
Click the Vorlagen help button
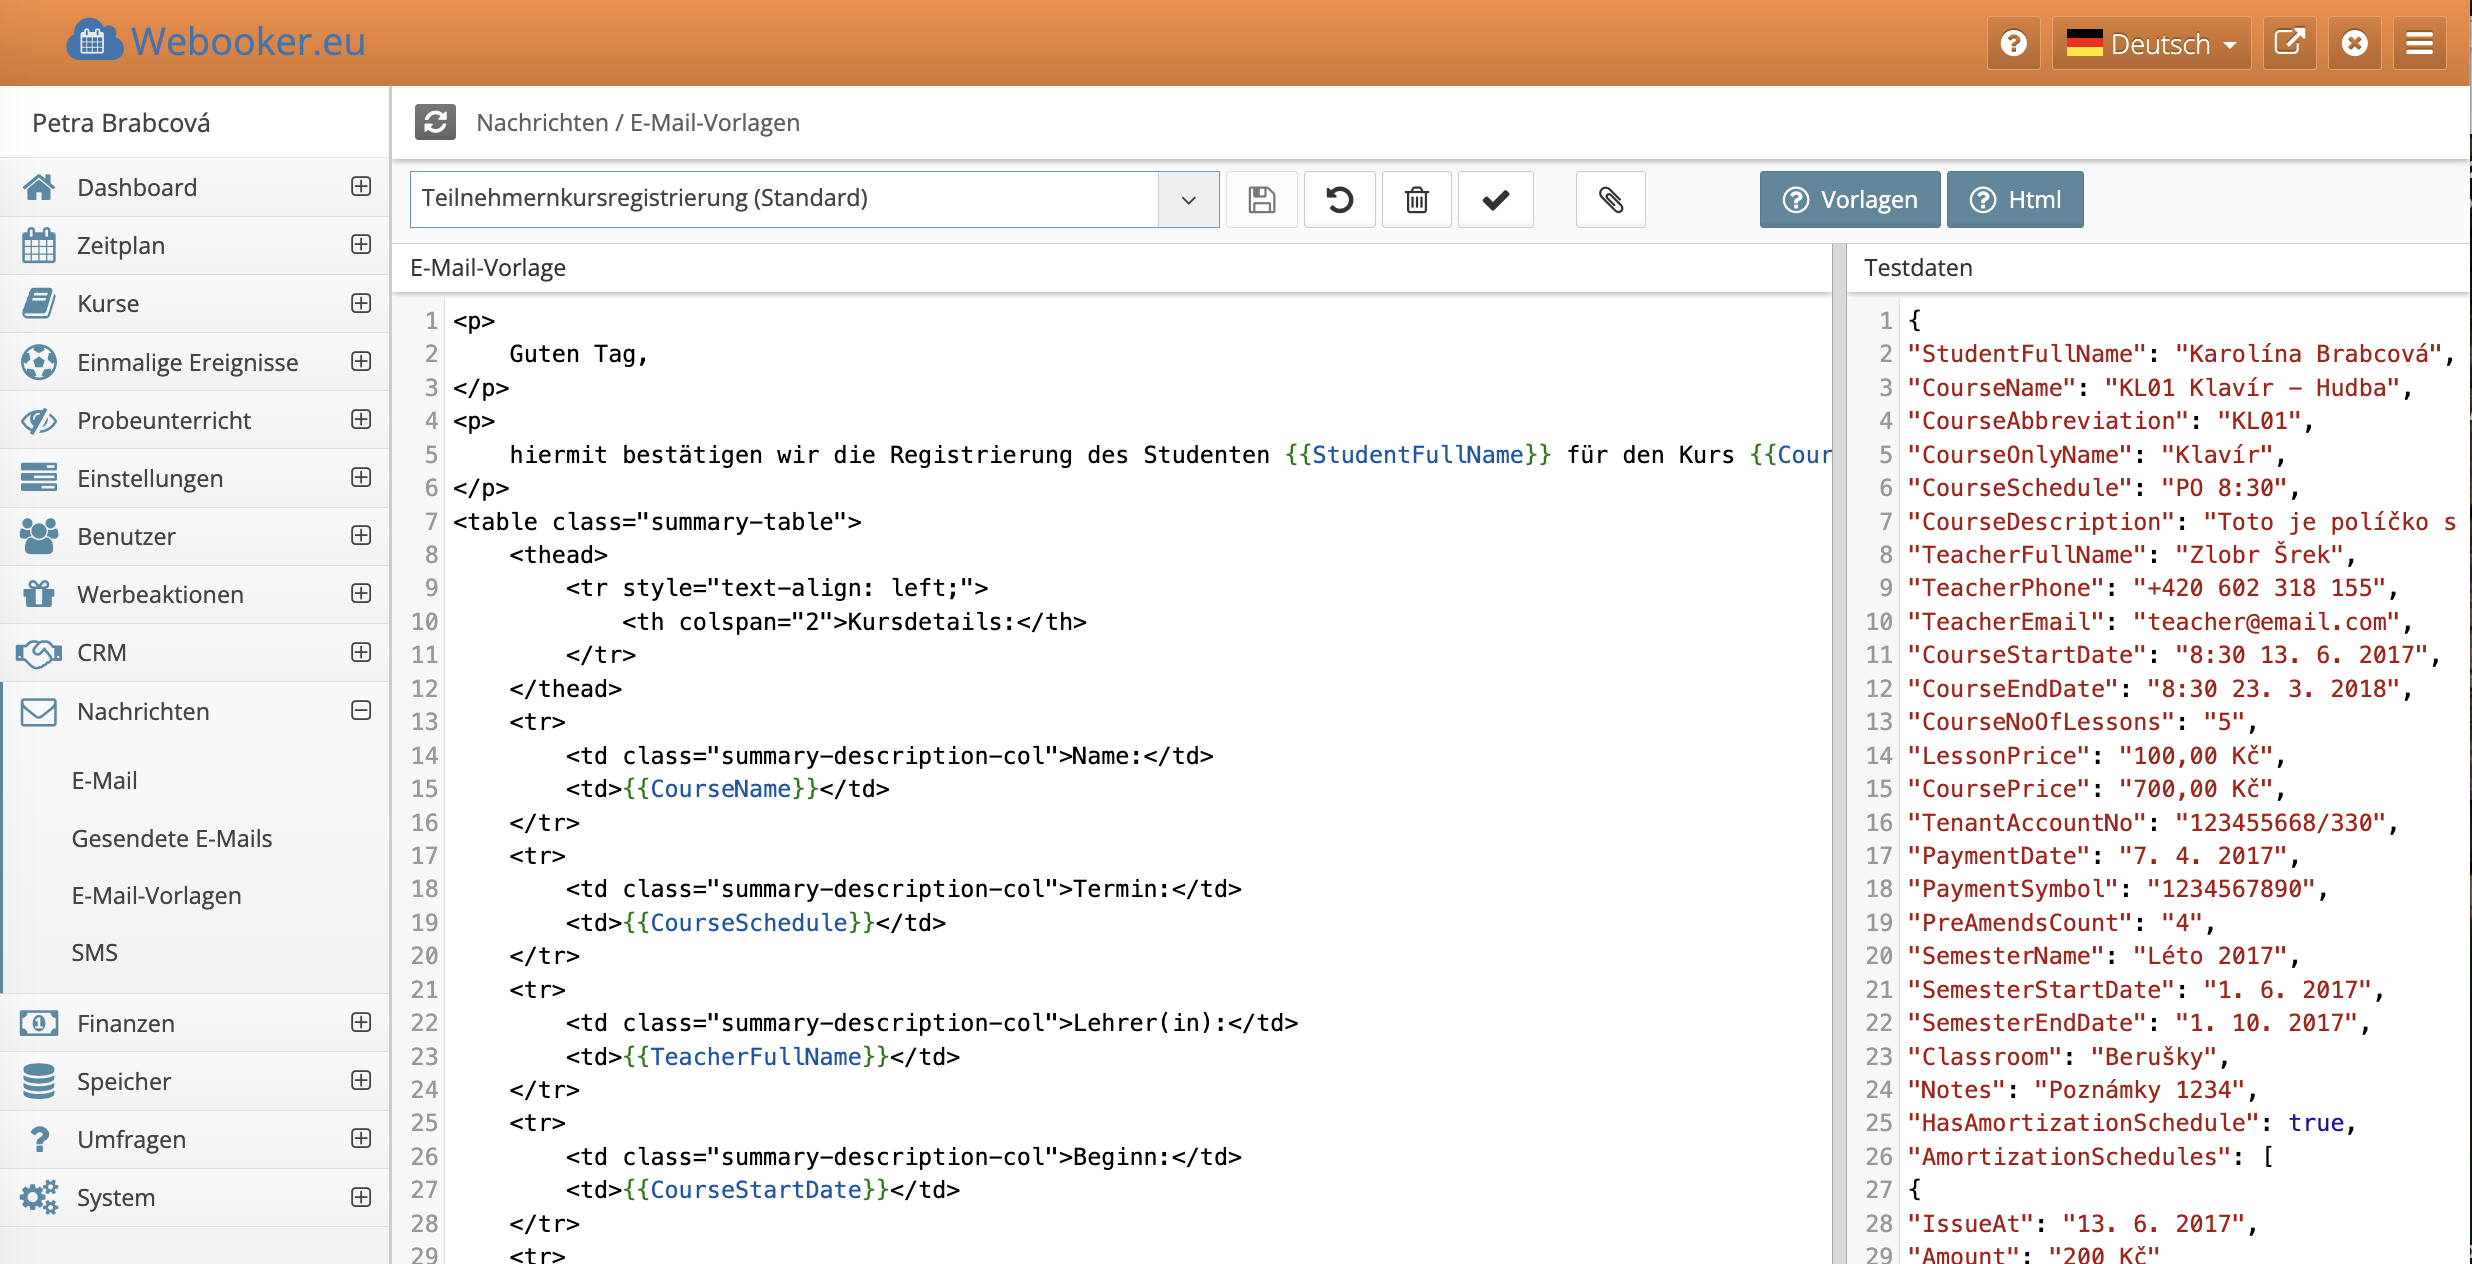pyautogui.click(x=1849, y=200)
